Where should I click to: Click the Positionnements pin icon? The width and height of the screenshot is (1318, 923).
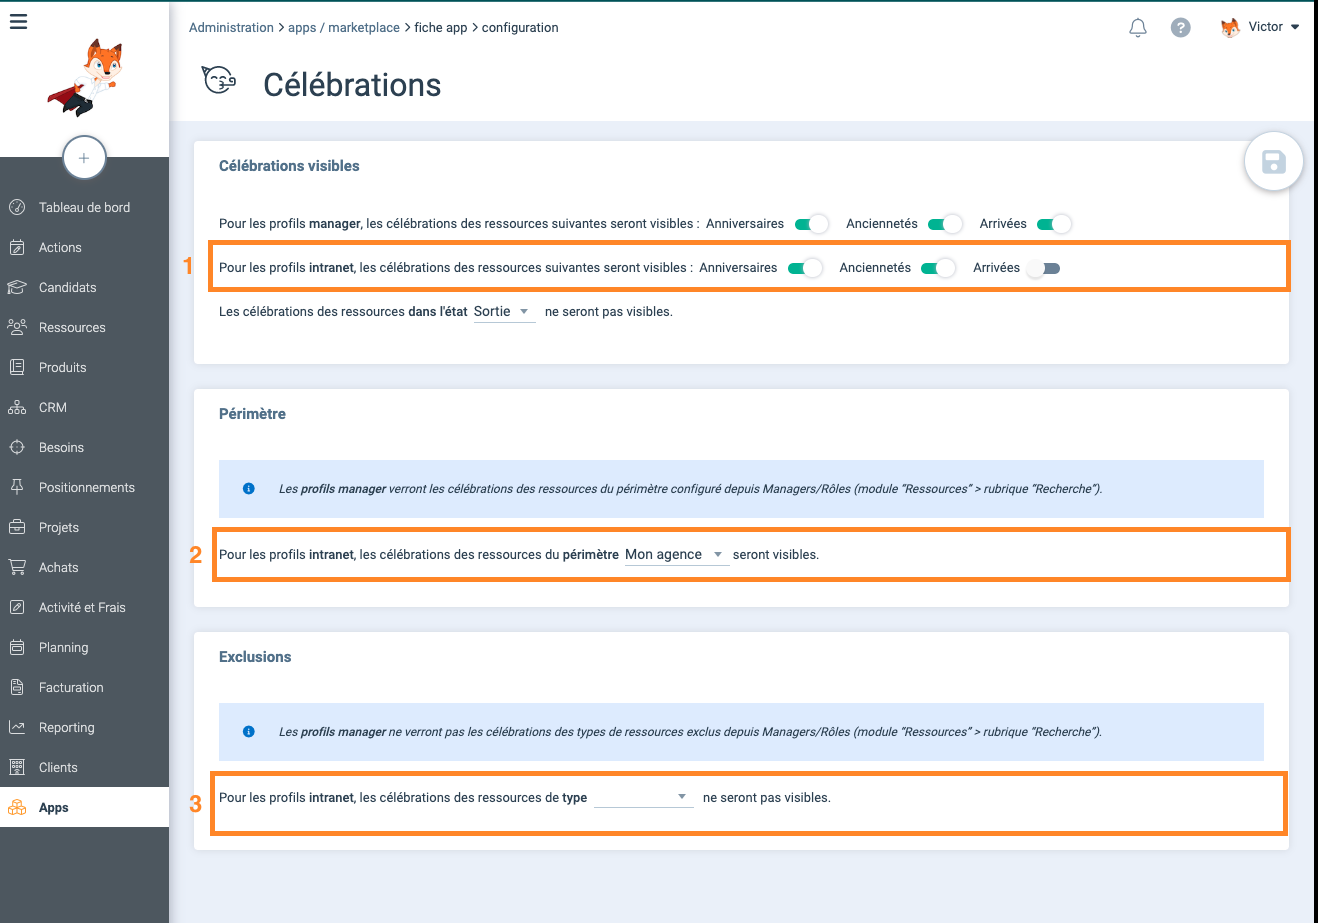[17, 487]
